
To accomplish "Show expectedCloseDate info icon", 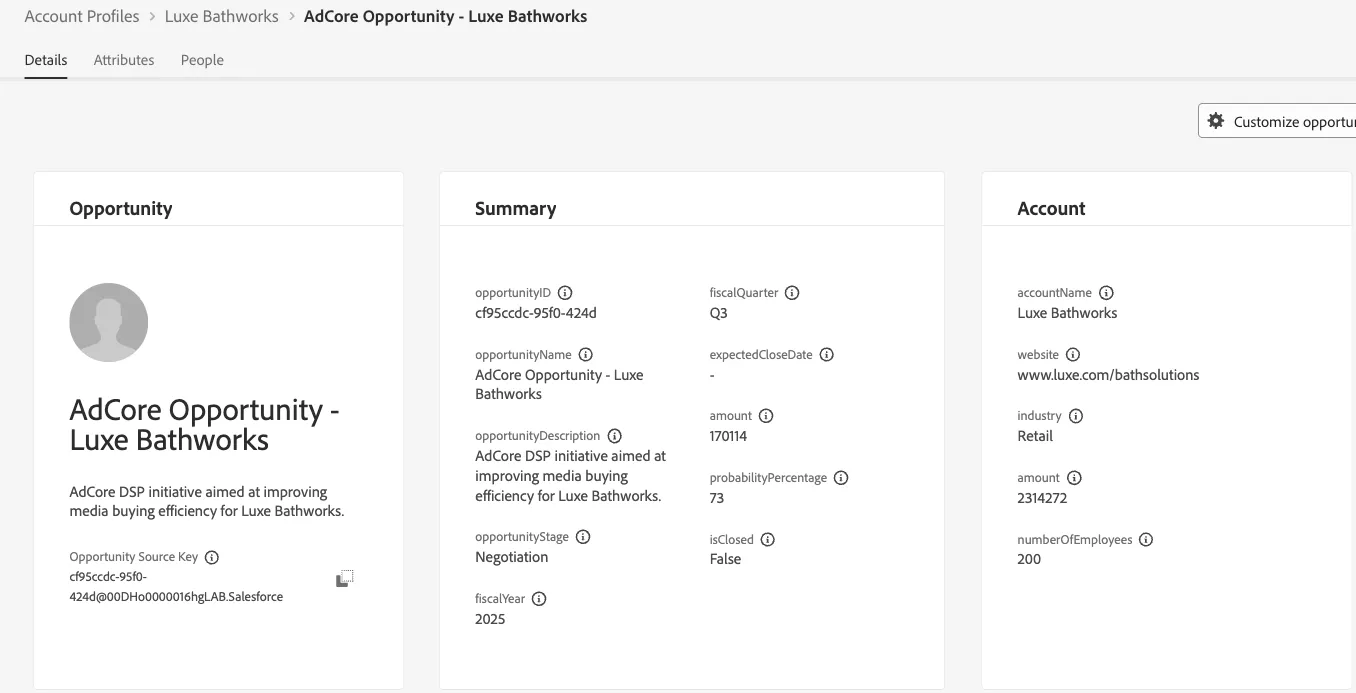I will pyautogui.click(x=826, y=355).
